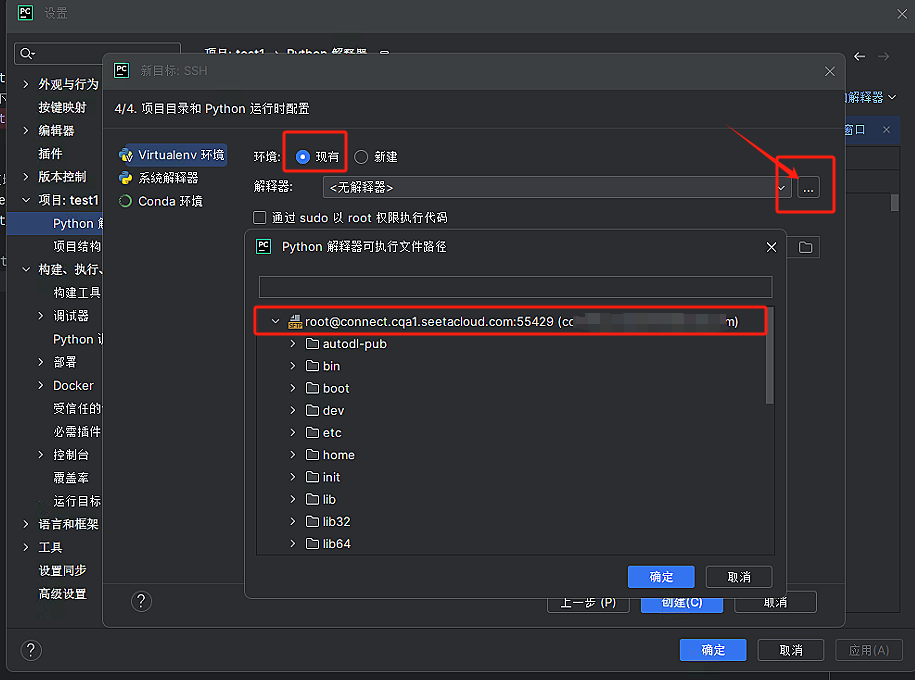Open 项目结构 settings page
The width and height of the screenshot is (915, 680).
click(x=77, y=246)
